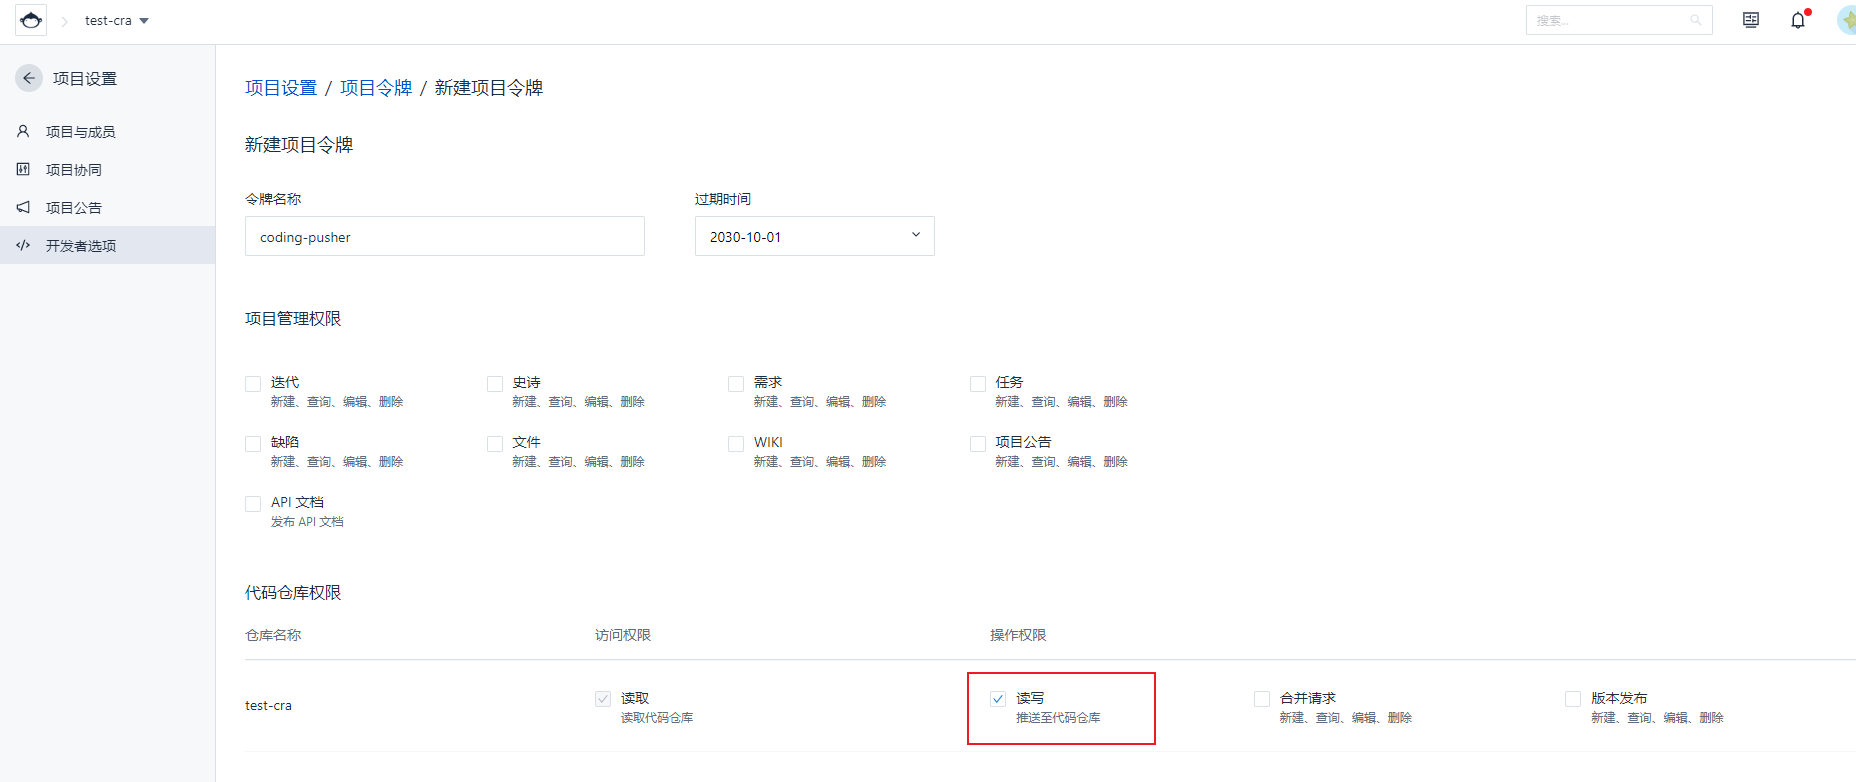Screen dimensions: 1856x782
Task: Click the 推送至代码仓库 description text
Action: click(1058, 718)
